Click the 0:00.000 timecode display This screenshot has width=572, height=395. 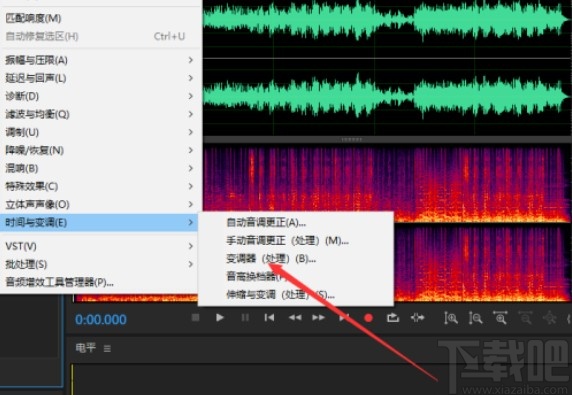(x=101, y=320)
